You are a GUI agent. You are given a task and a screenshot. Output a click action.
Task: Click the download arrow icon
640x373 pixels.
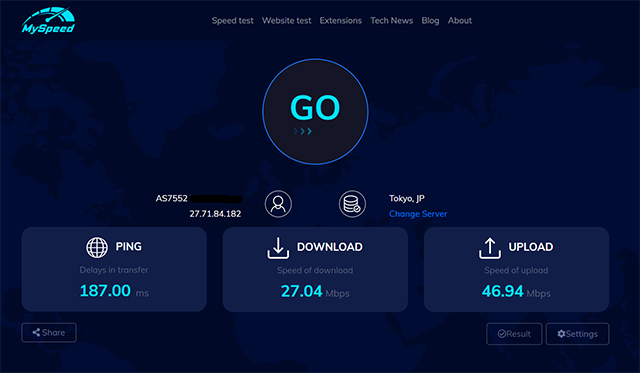[278, 248]
